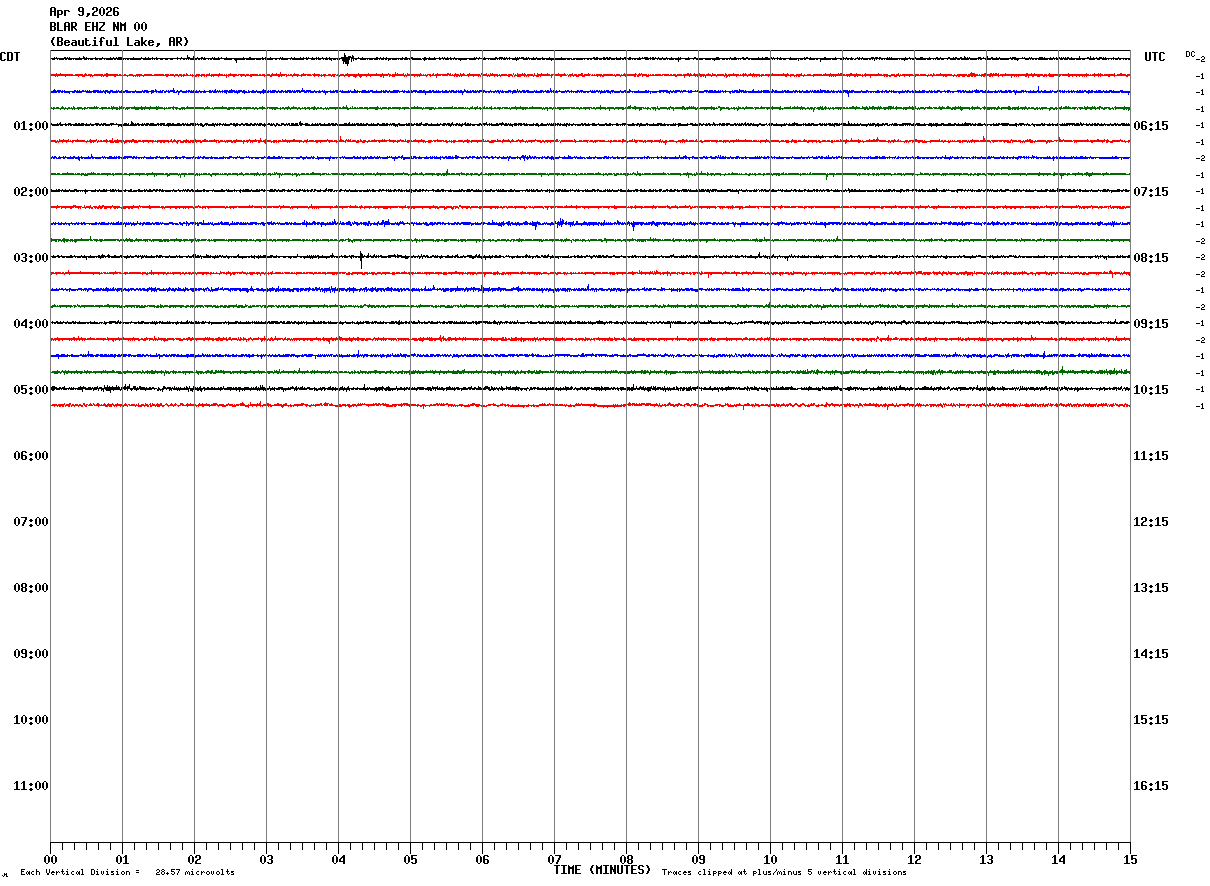
Task: Click the black seismic burst near minute 04, top trace
Action: (347, 59)
